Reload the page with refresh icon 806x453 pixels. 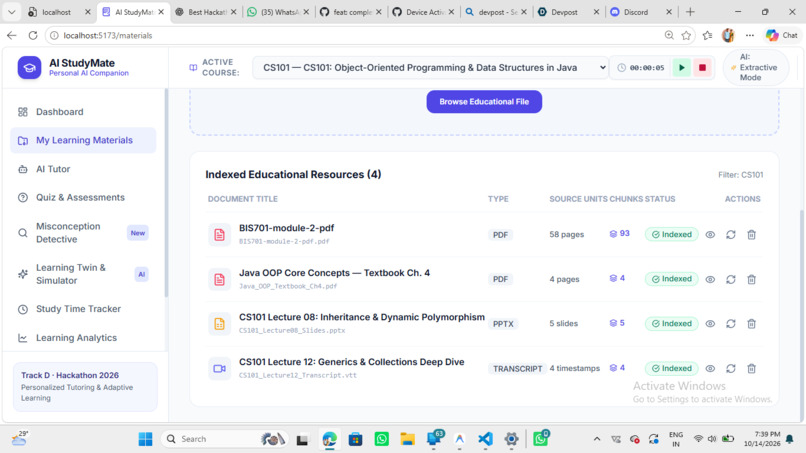[33, 35]
